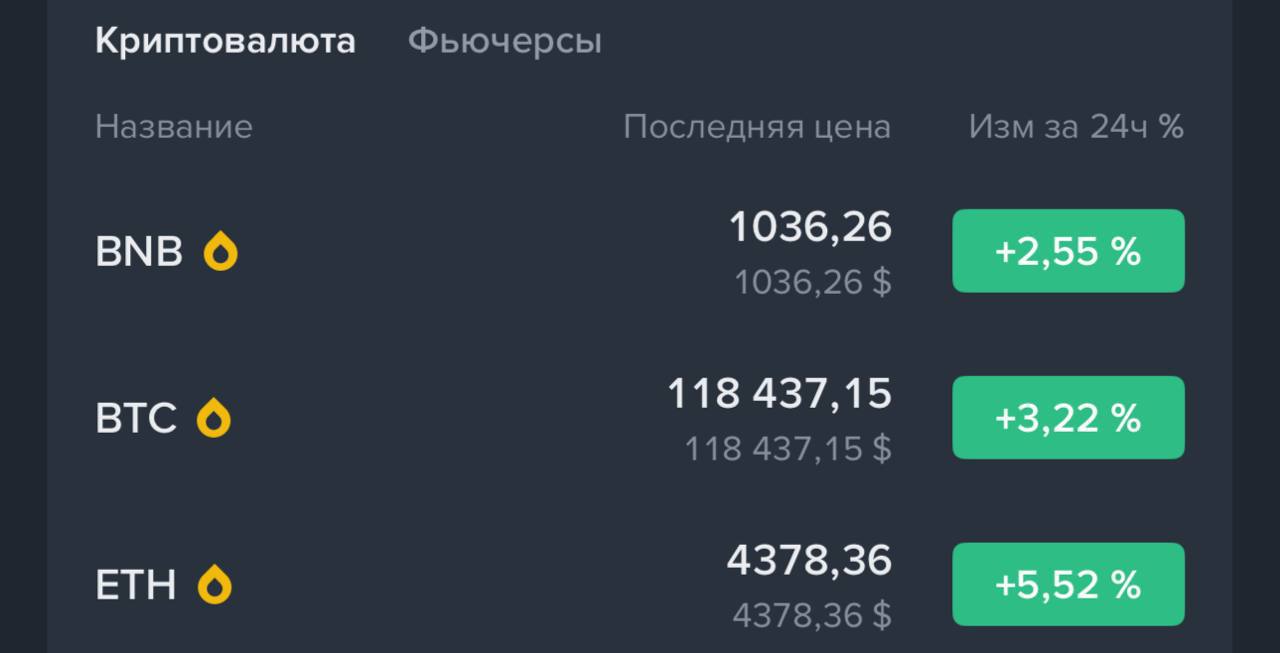
Task: Click the hot flame icon beside ETH
Action: pyautogui.click(x=214, y=584)
